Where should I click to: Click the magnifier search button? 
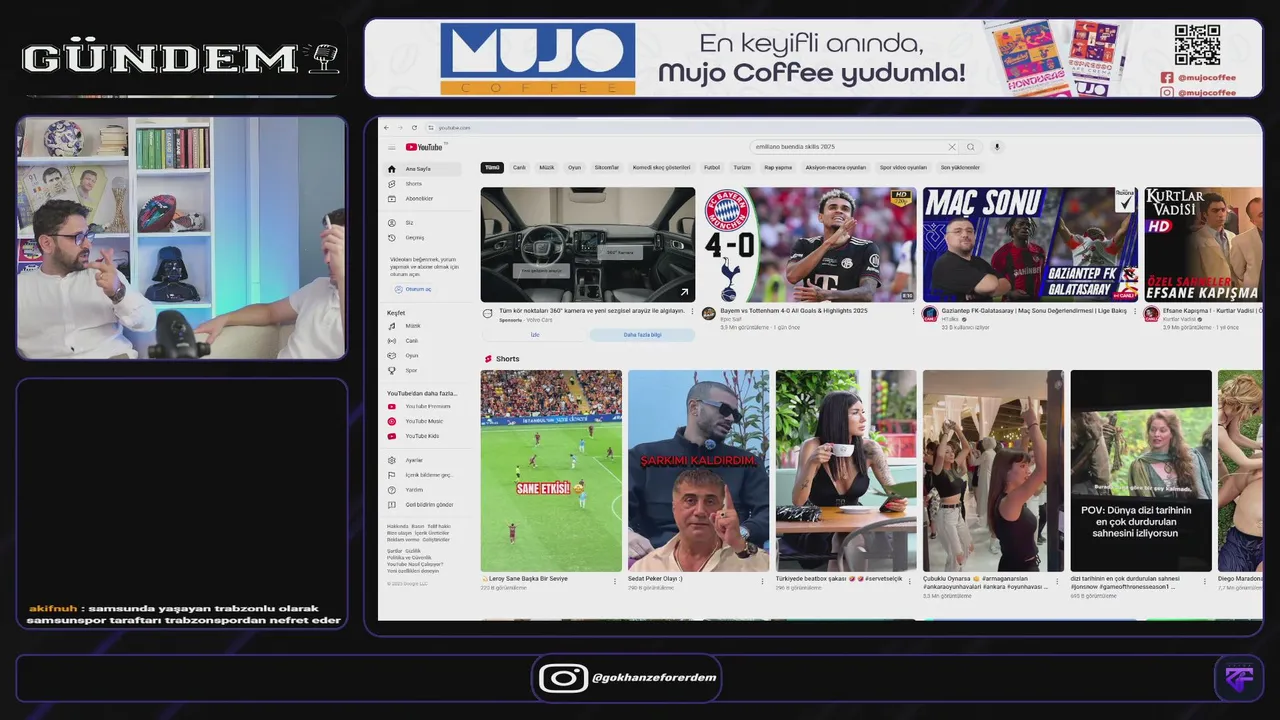(970, 147)
